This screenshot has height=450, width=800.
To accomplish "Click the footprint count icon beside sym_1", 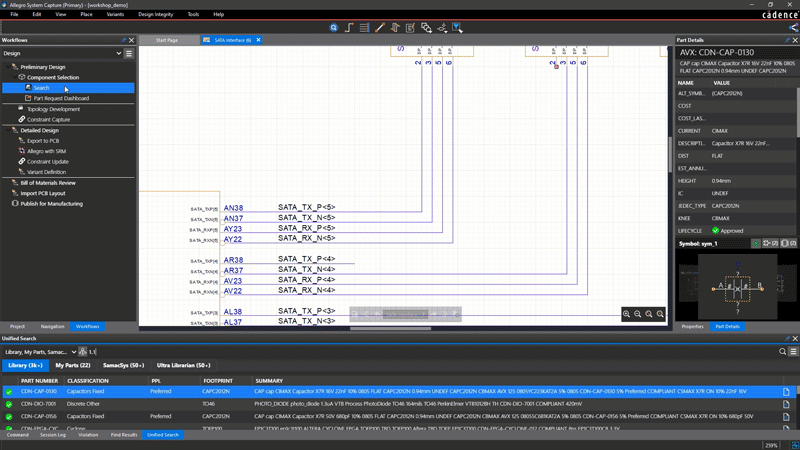I will [x=789, y=244].
